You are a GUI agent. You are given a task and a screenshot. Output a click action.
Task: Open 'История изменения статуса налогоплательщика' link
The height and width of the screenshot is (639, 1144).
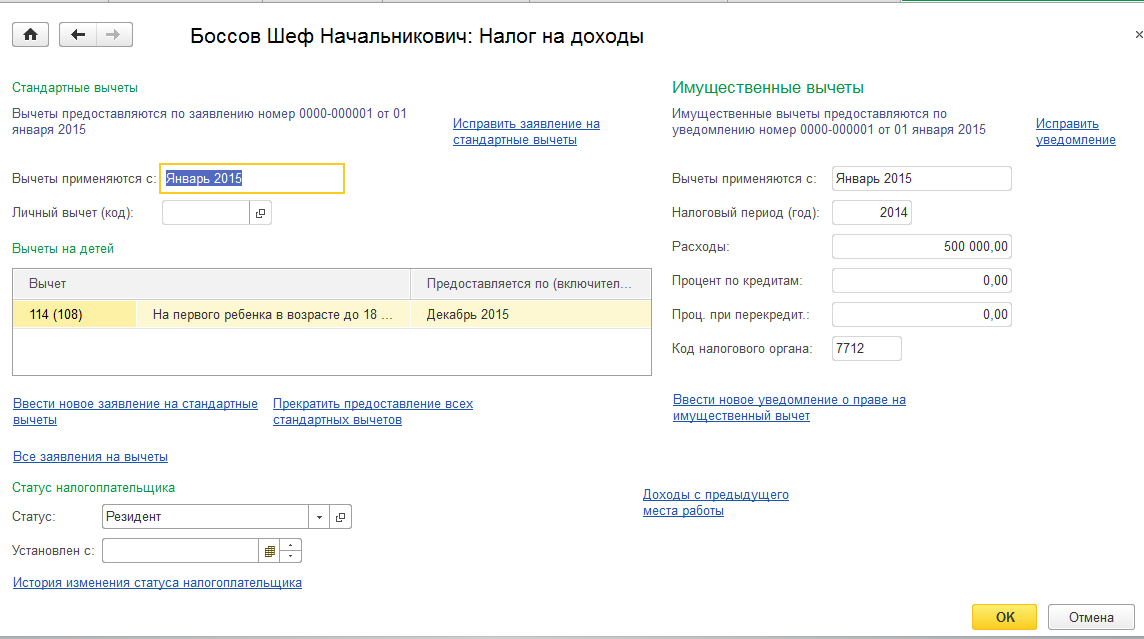(x=157, y=583)
